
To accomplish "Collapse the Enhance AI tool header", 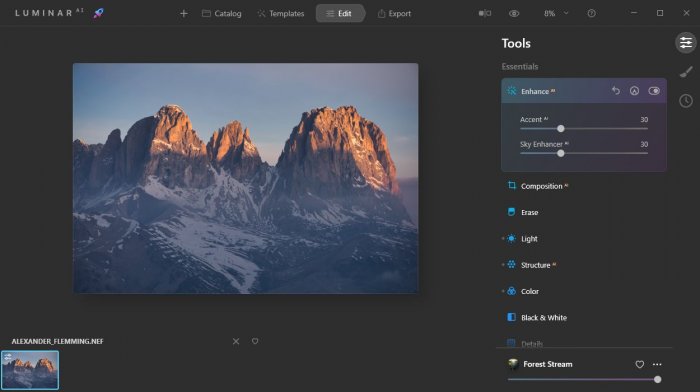I will pyautogui.click(x=583, y=91).
